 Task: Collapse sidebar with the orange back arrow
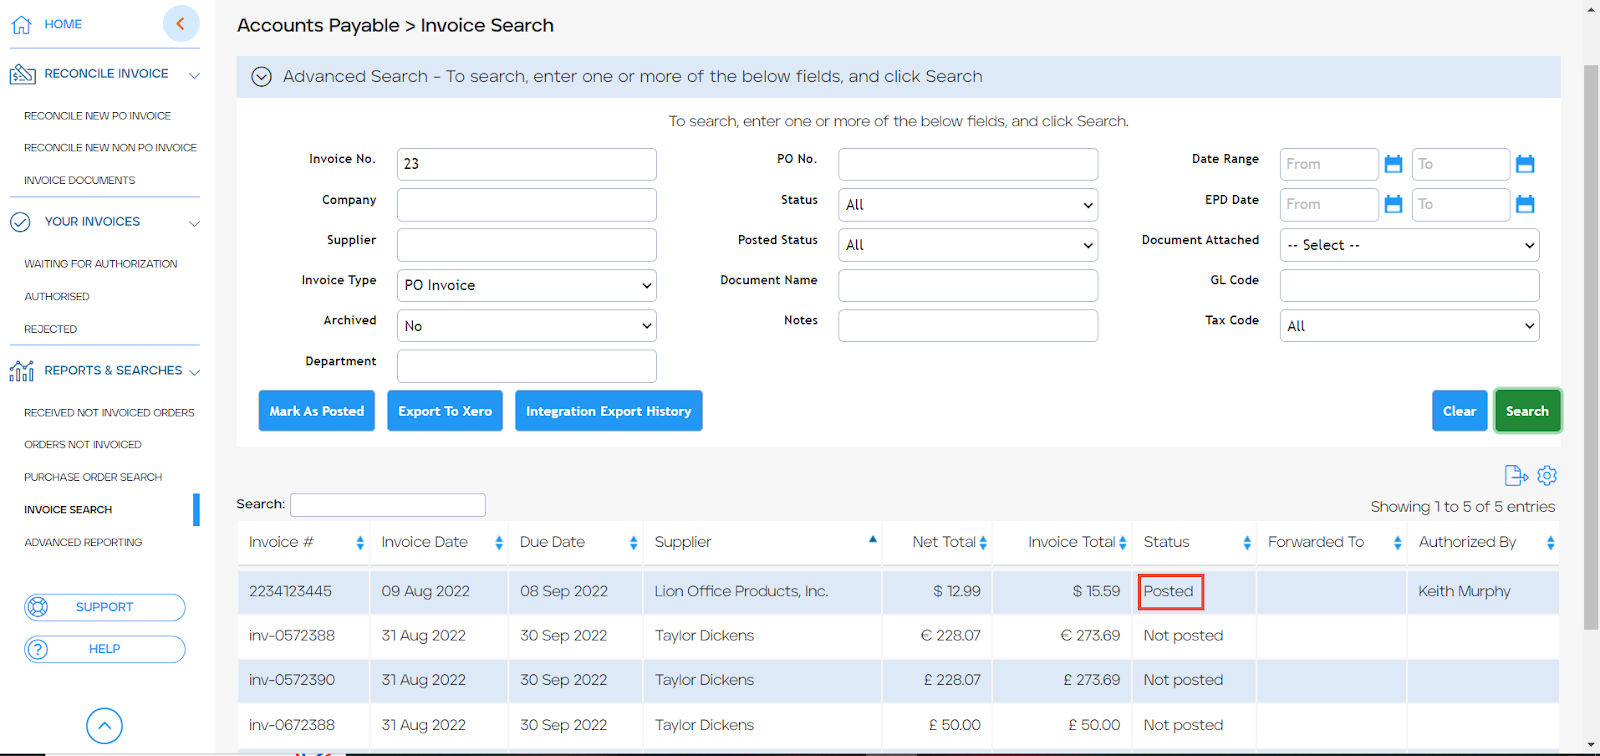tap(181, 23)
